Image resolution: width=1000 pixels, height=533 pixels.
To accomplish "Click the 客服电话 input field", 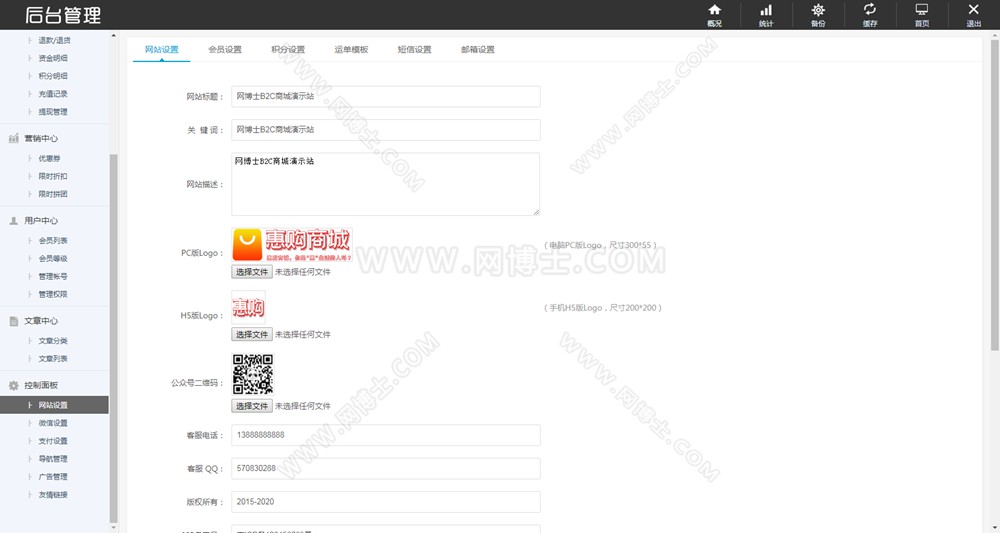I will [x=386, y=435].
